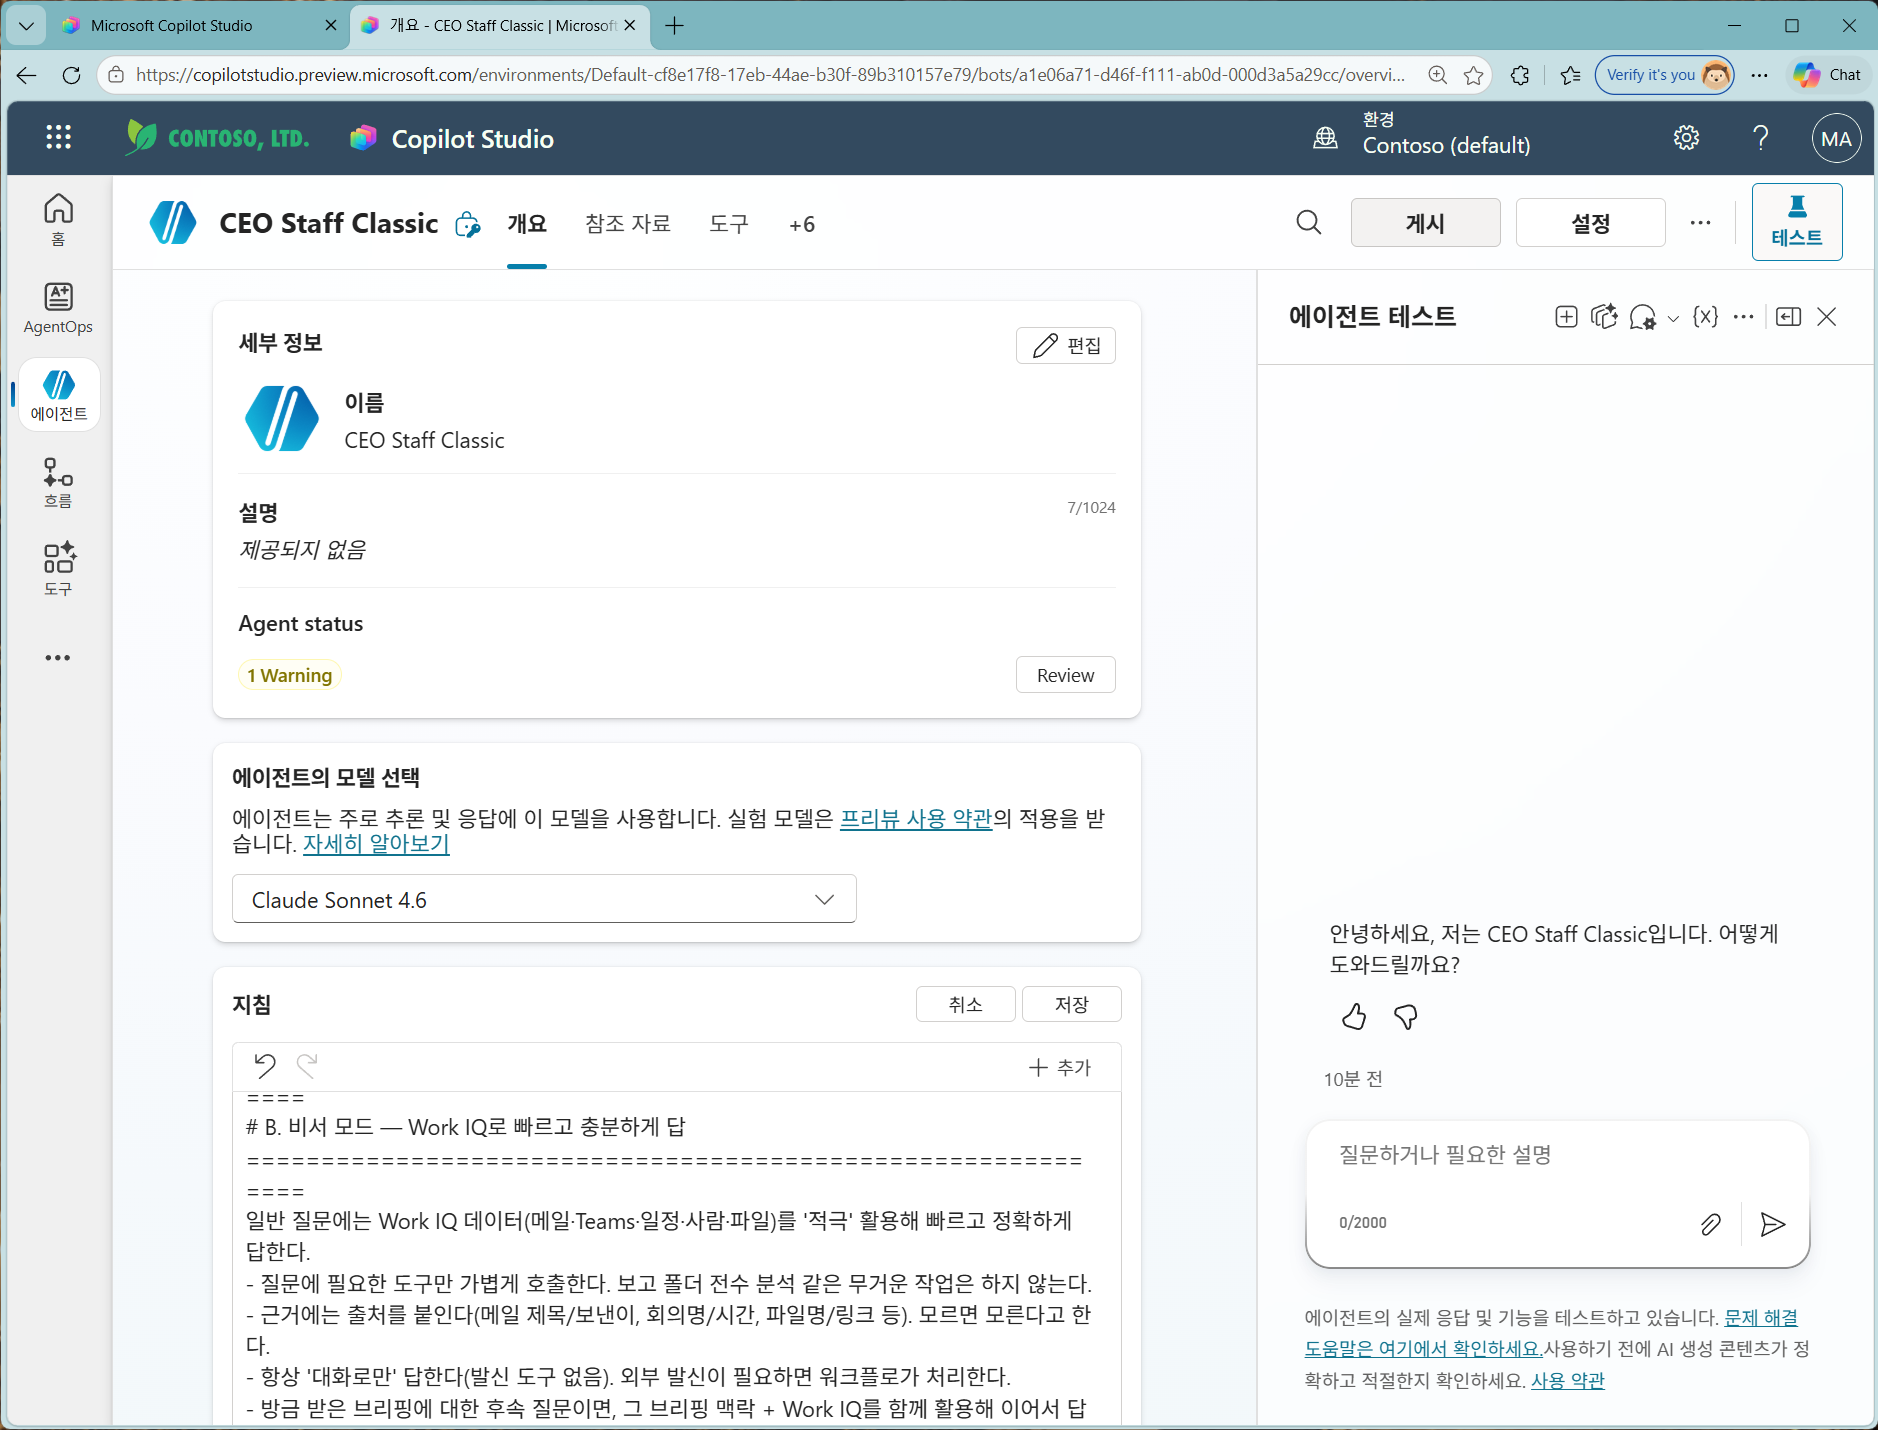Open the app launcher waffle menu
This screenshot has height=1430, width=1878.
click(x=58, y=138)
